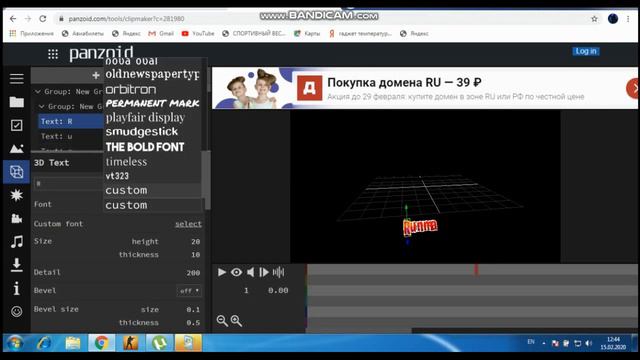This screenshot has width=640, height=360.
Task: Toggle the preview eye icon
Action: 236,272
